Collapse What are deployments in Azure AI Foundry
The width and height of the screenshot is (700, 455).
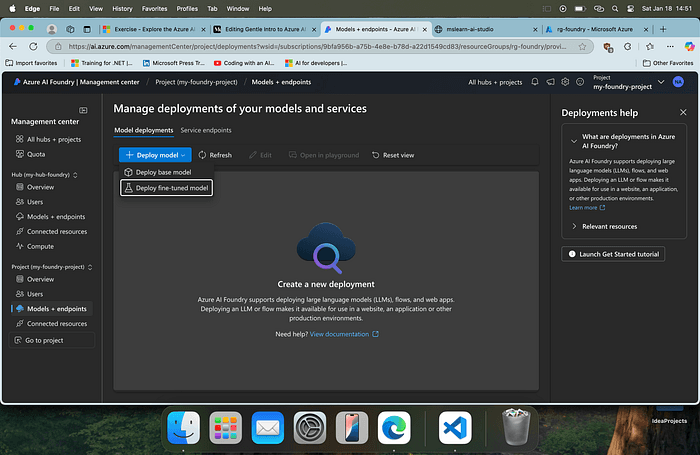(574, 141)
